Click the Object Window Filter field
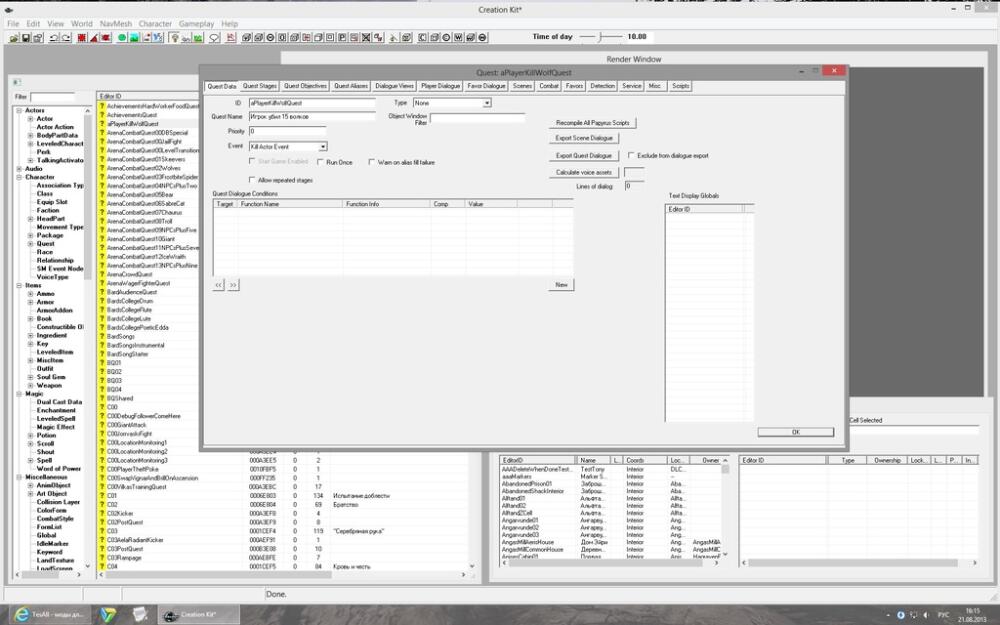The image size is (1000, 625). 477,117
